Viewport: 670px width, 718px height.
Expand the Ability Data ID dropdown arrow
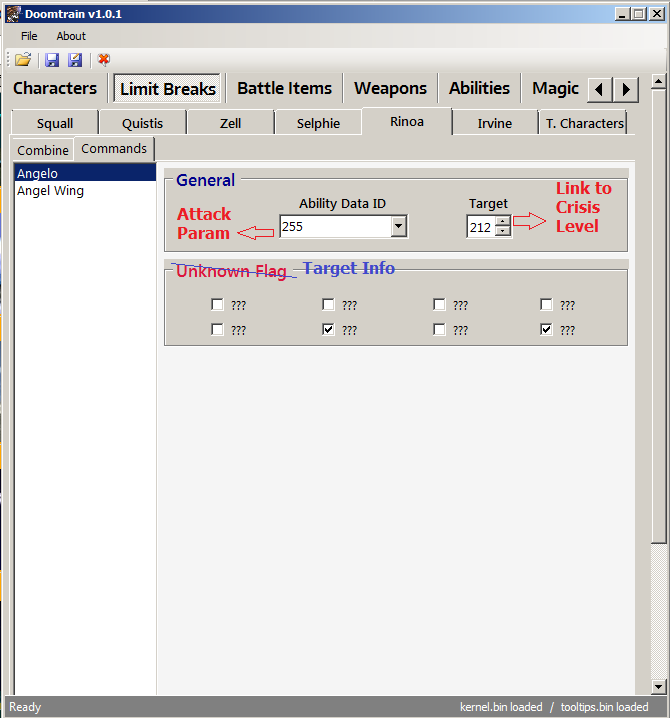[x=398, y=226]
